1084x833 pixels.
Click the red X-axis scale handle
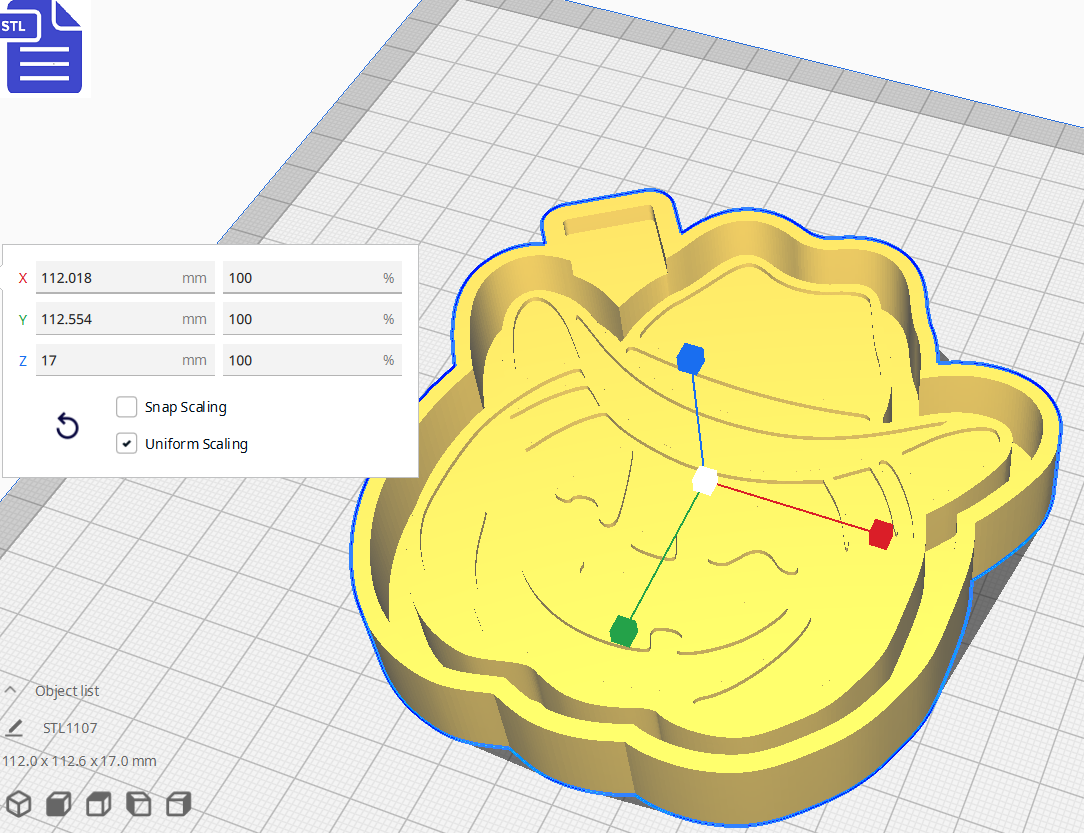point(881,533)
